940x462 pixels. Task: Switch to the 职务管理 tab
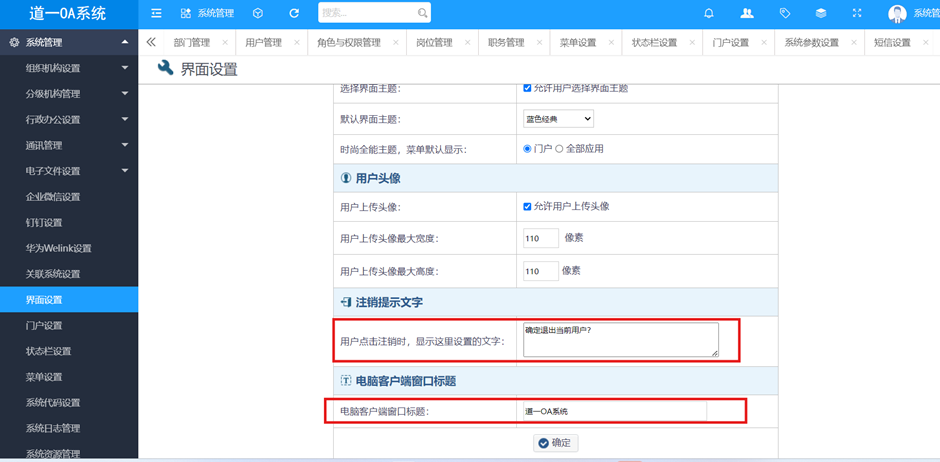click(x=506, y=43)
